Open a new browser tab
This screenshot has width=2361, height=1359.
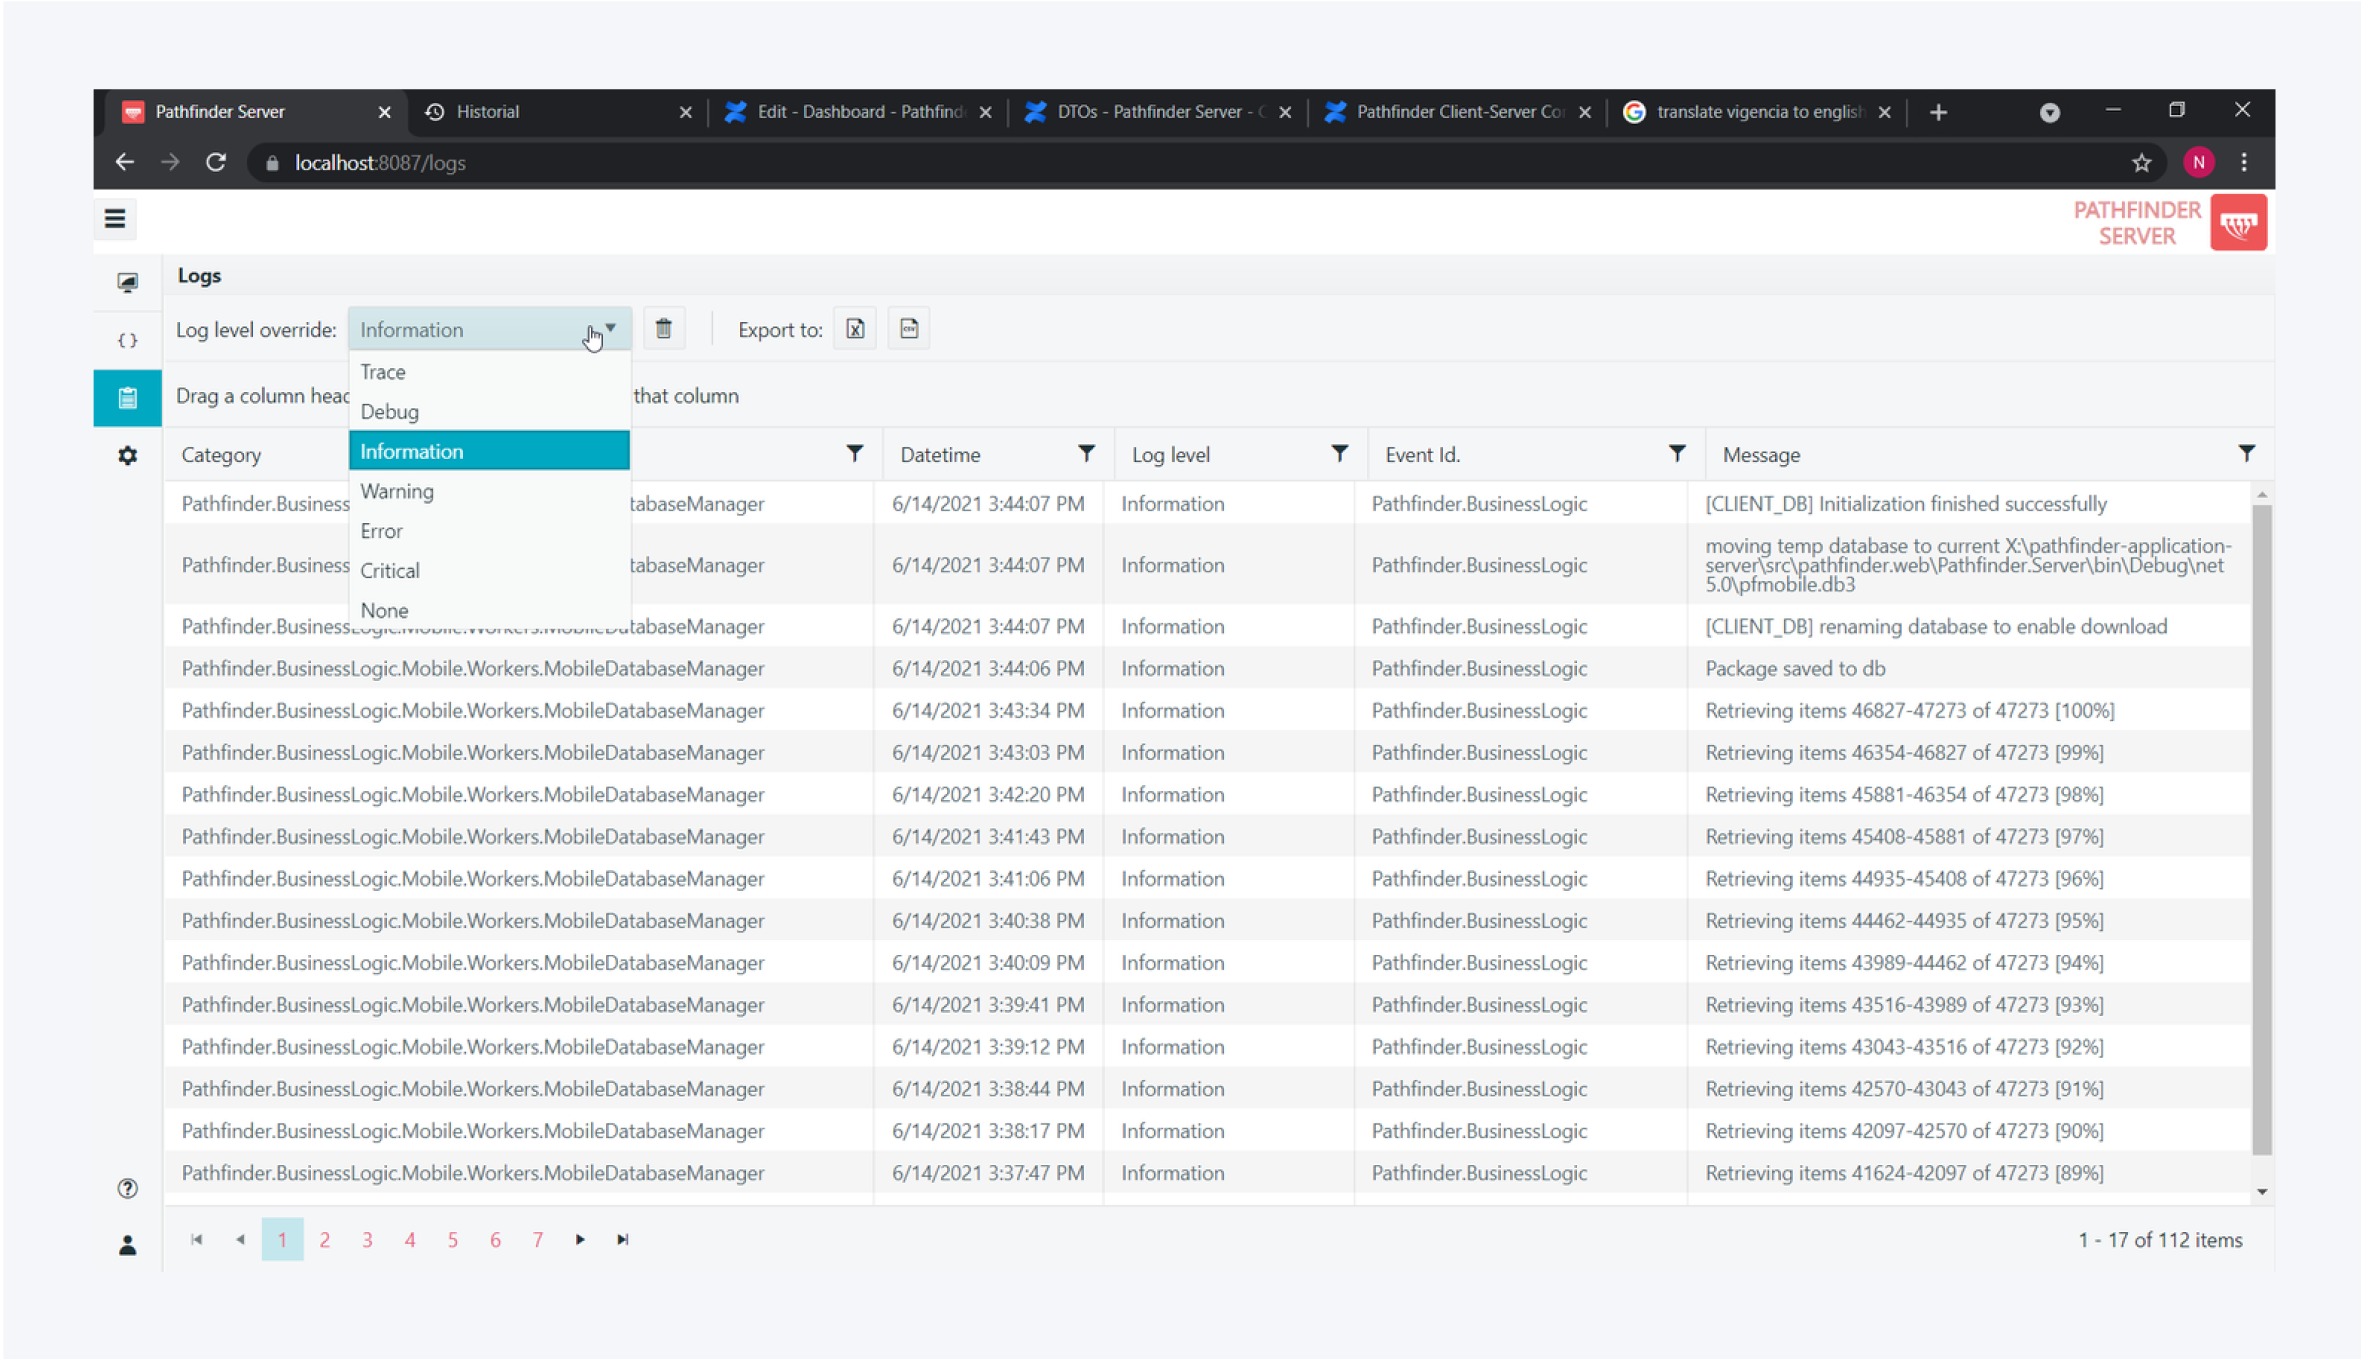(1938, 112)
